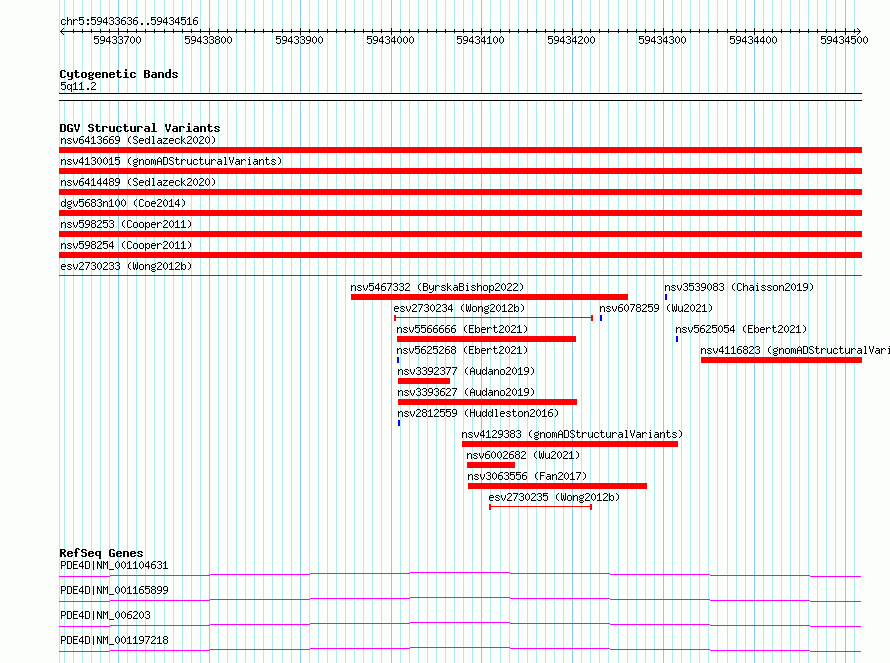Screen dimensions: 890x663
Task: Click the red bar under nsv6413669
Action: [460, 150]
